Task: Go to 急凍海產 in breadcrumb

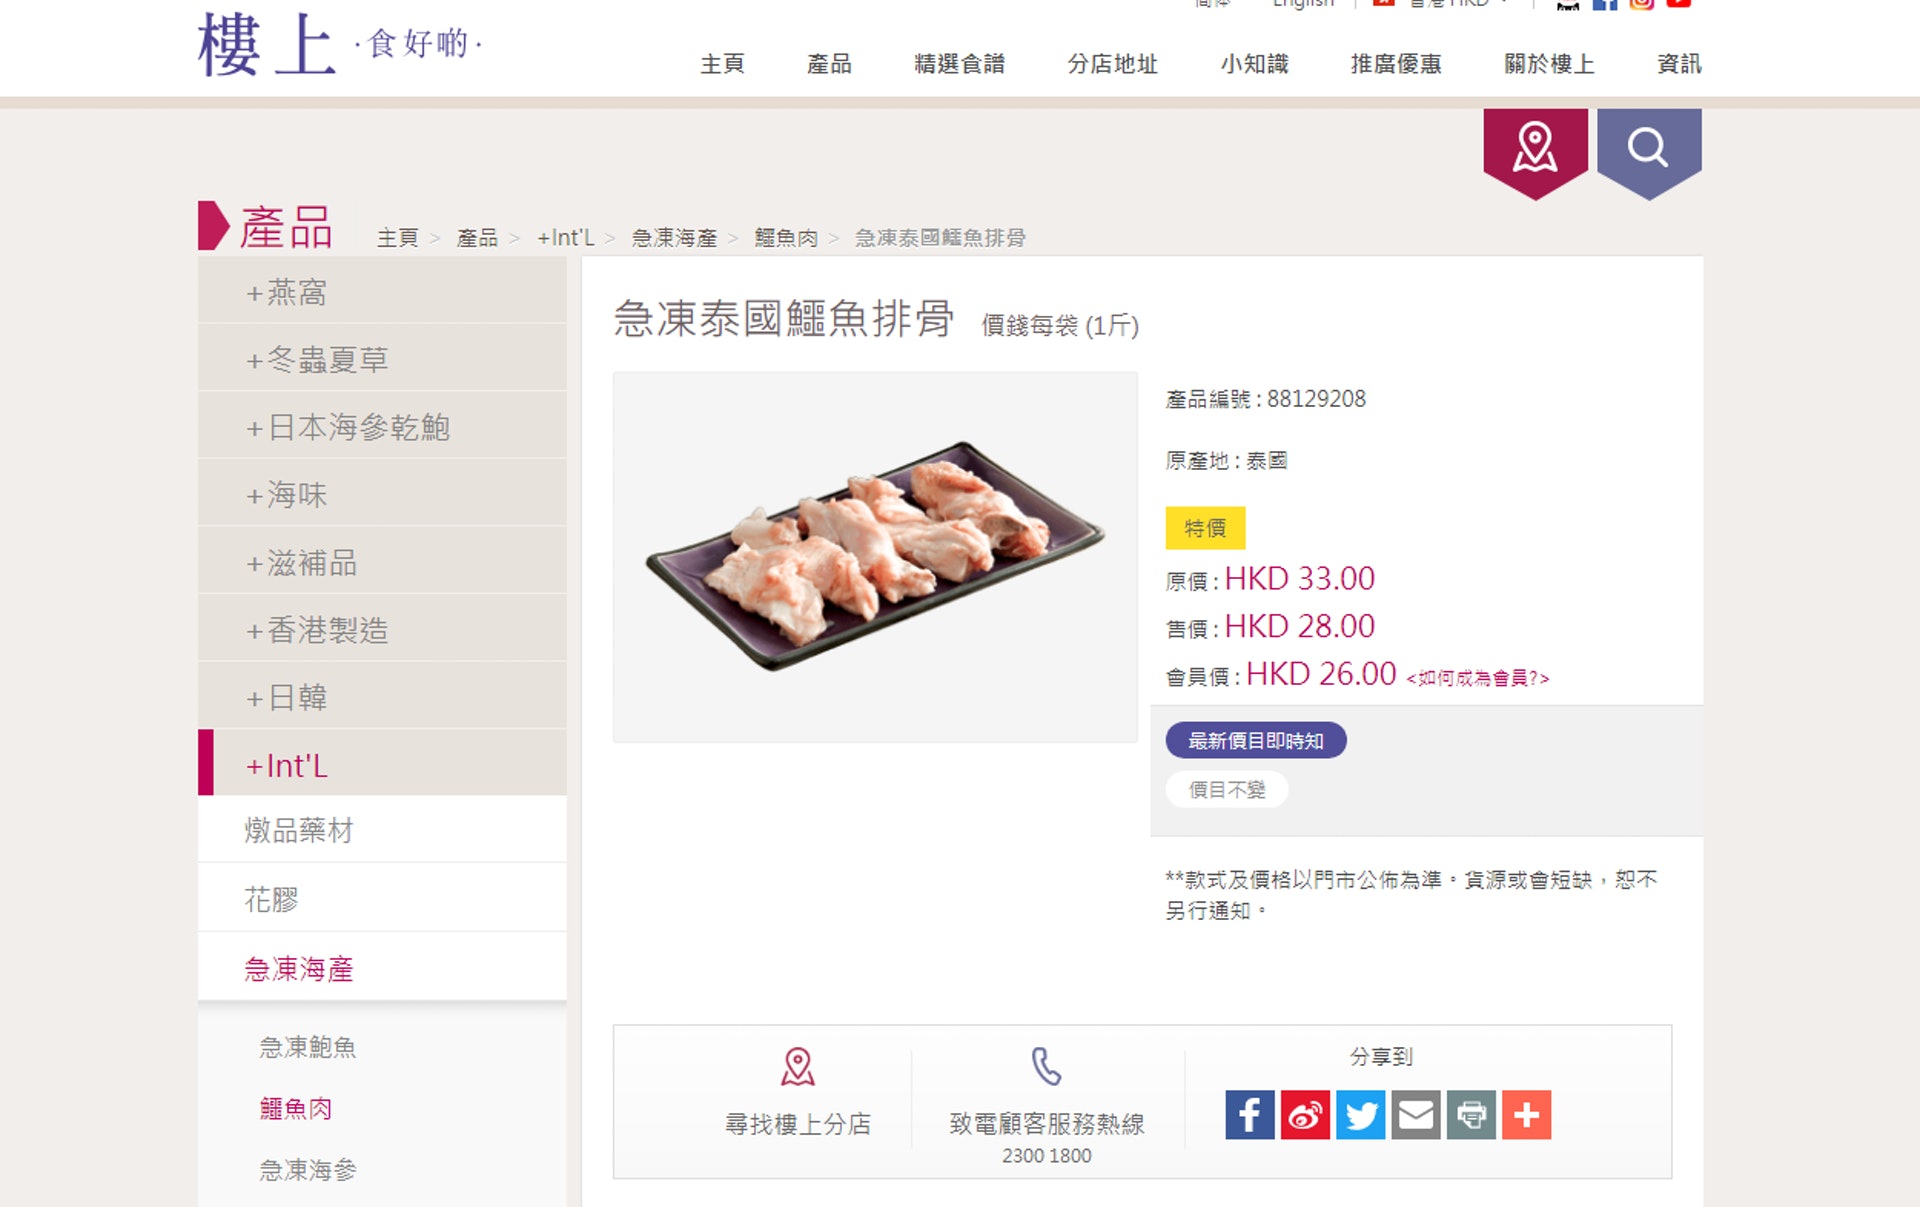Action: click(x=674, y=238)
